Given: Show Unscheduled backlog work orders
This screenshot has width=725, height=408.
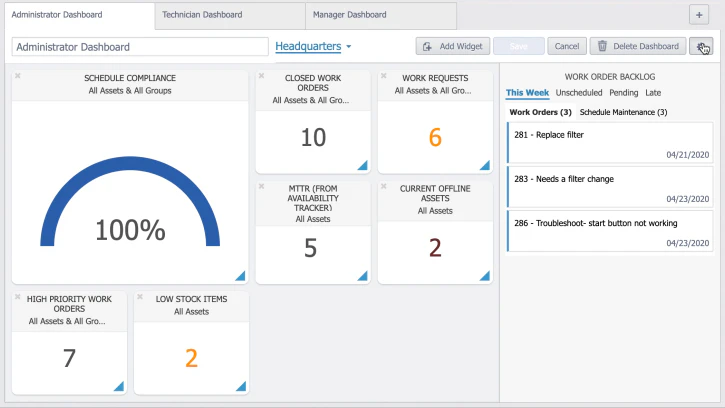Looking at the screenshot, I should (579, 93).
